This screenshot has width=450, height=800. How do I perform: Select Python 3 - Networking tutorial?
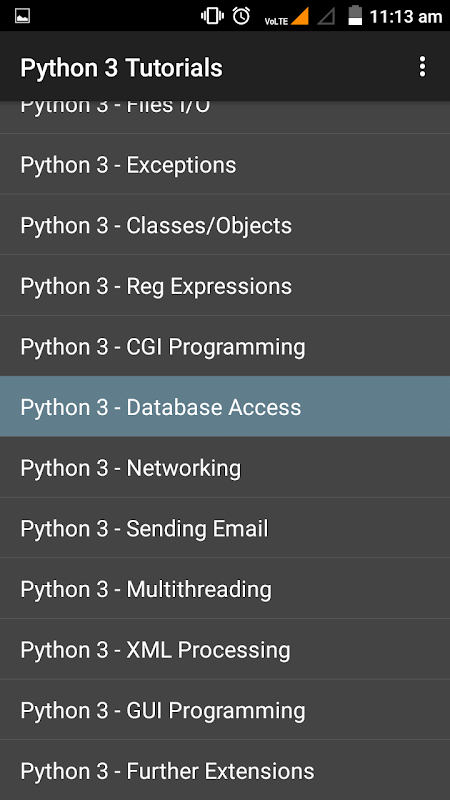click(x=225, y=467)
